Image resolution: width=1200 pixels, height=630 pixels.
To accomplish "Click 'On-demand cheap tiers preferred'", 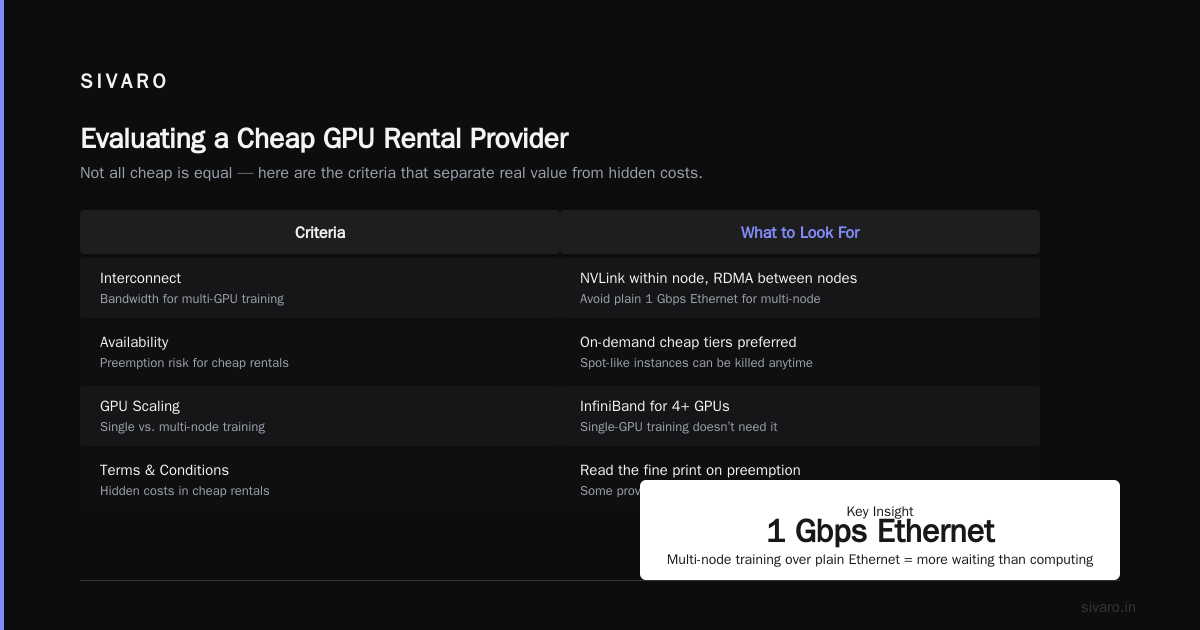I will pos(688,342).
